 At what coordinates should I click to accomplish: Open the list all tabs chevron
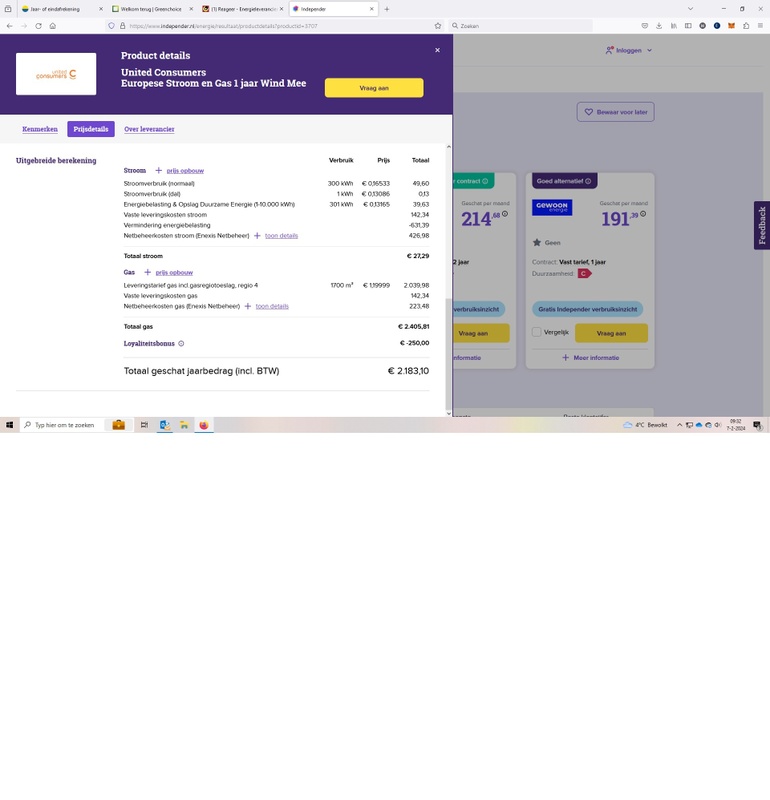(690, 9)
